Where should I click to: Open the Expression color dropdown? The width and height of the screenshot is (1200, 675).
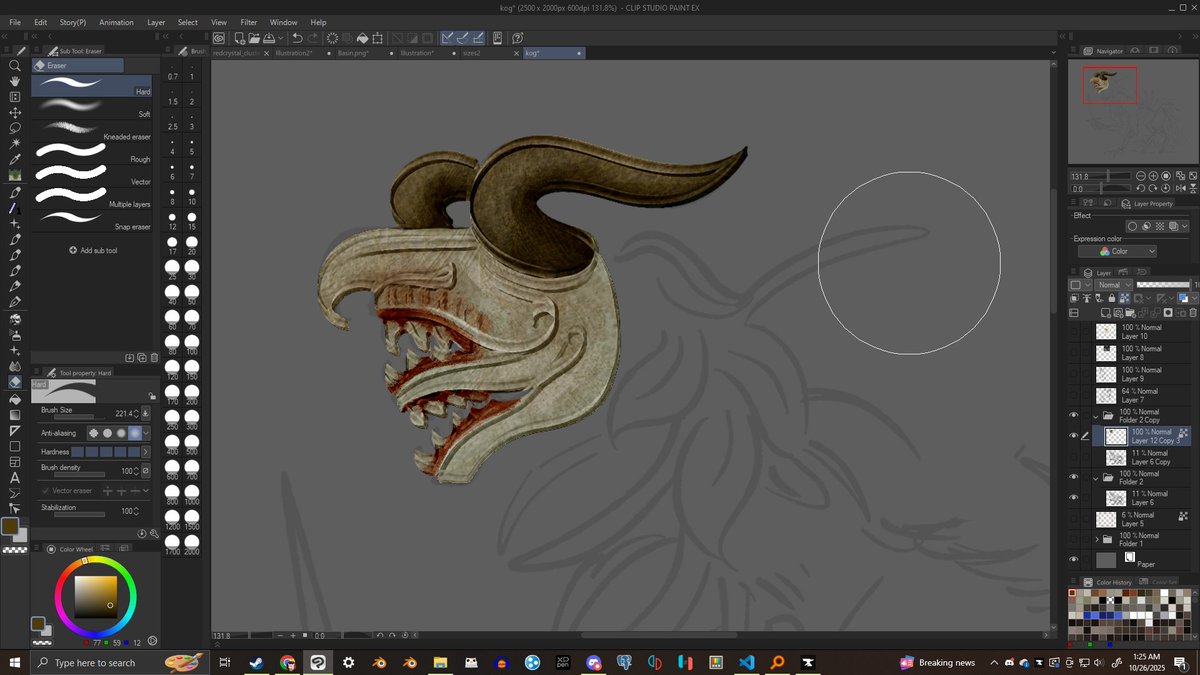pos(1117,252)
